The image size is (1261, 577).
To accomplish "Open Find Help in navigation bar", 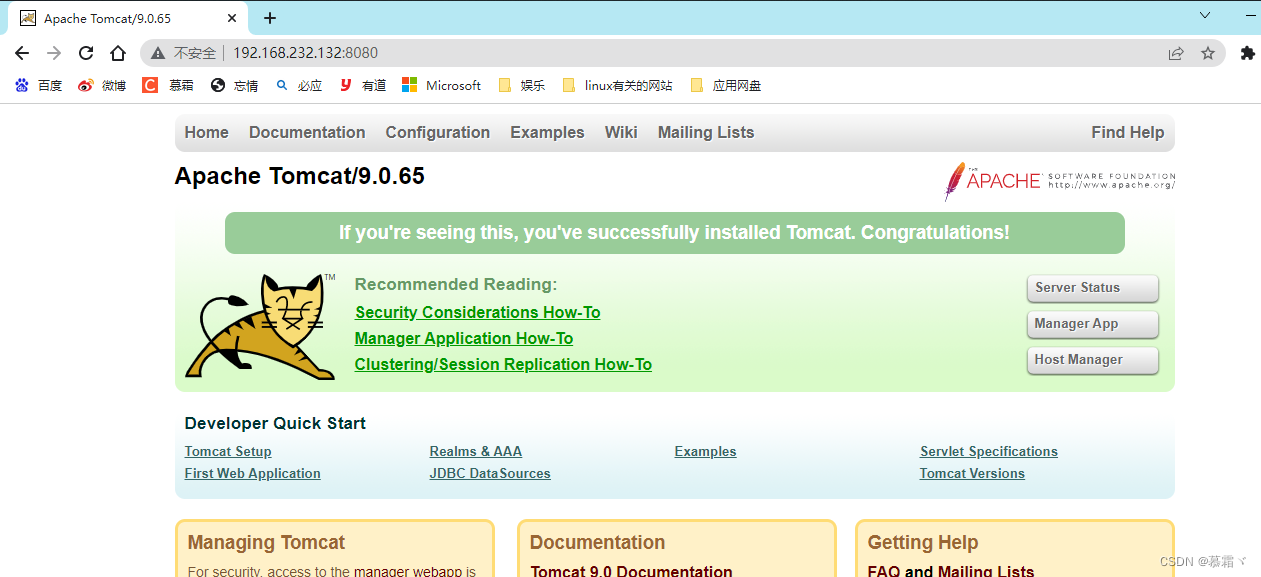I will 1128,132.
